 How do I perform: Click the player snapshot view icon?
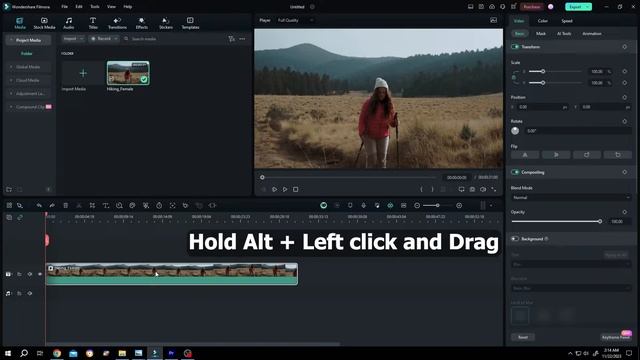click(493, 20)
